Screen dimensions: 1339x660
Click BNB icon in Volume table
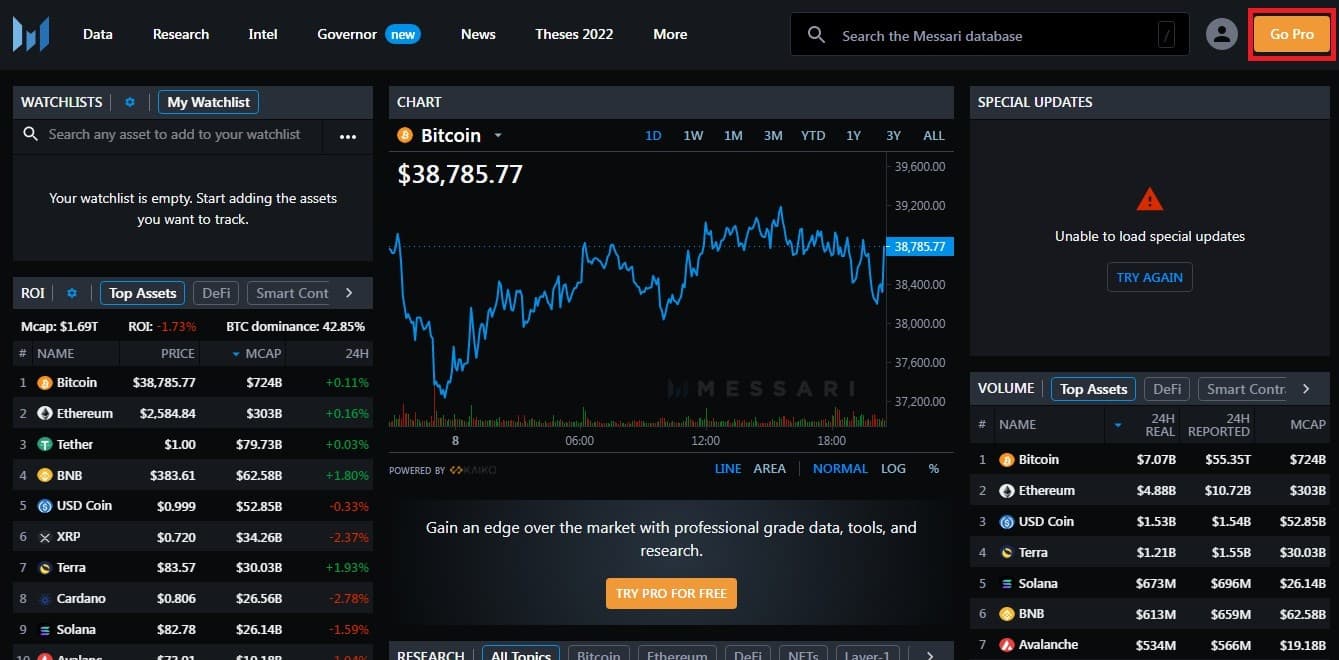(1007, 614)
